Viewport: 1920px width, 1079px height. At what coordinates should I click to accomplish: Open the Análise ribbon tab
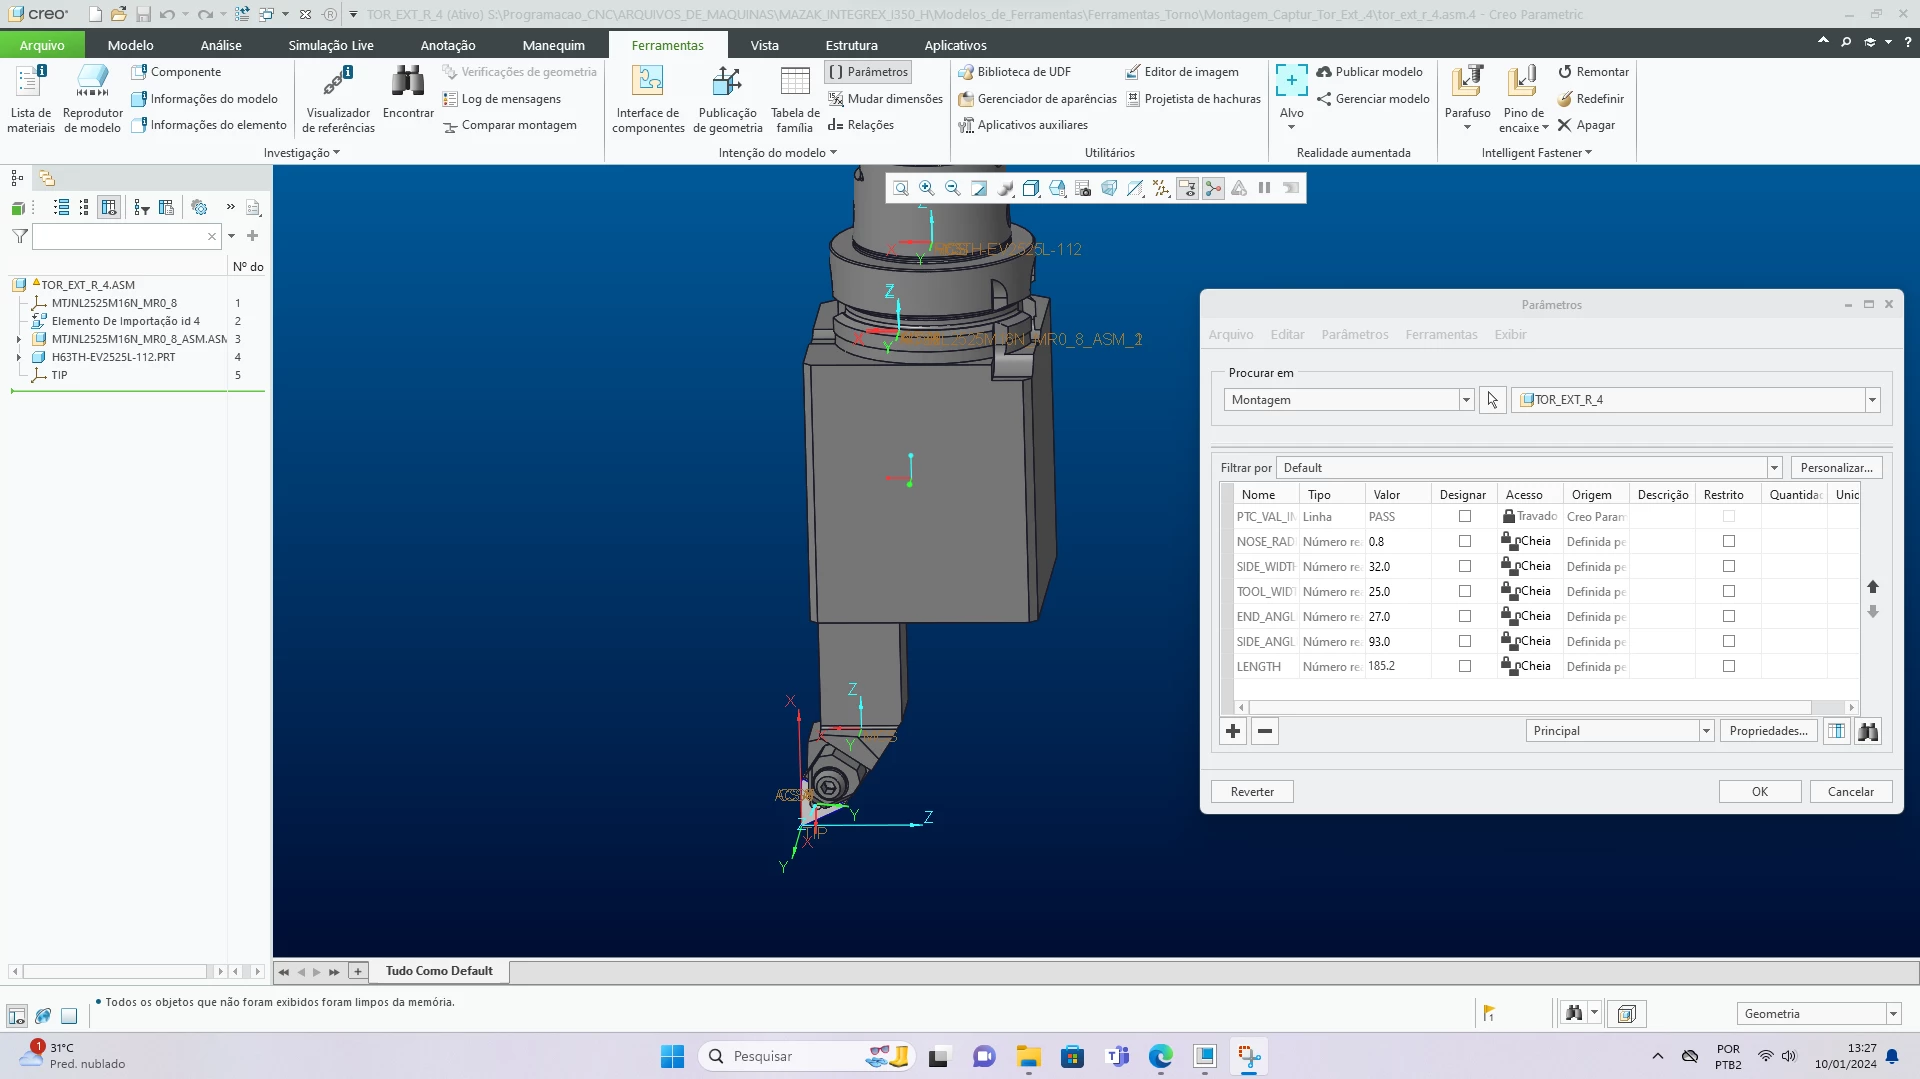point(221,45)
